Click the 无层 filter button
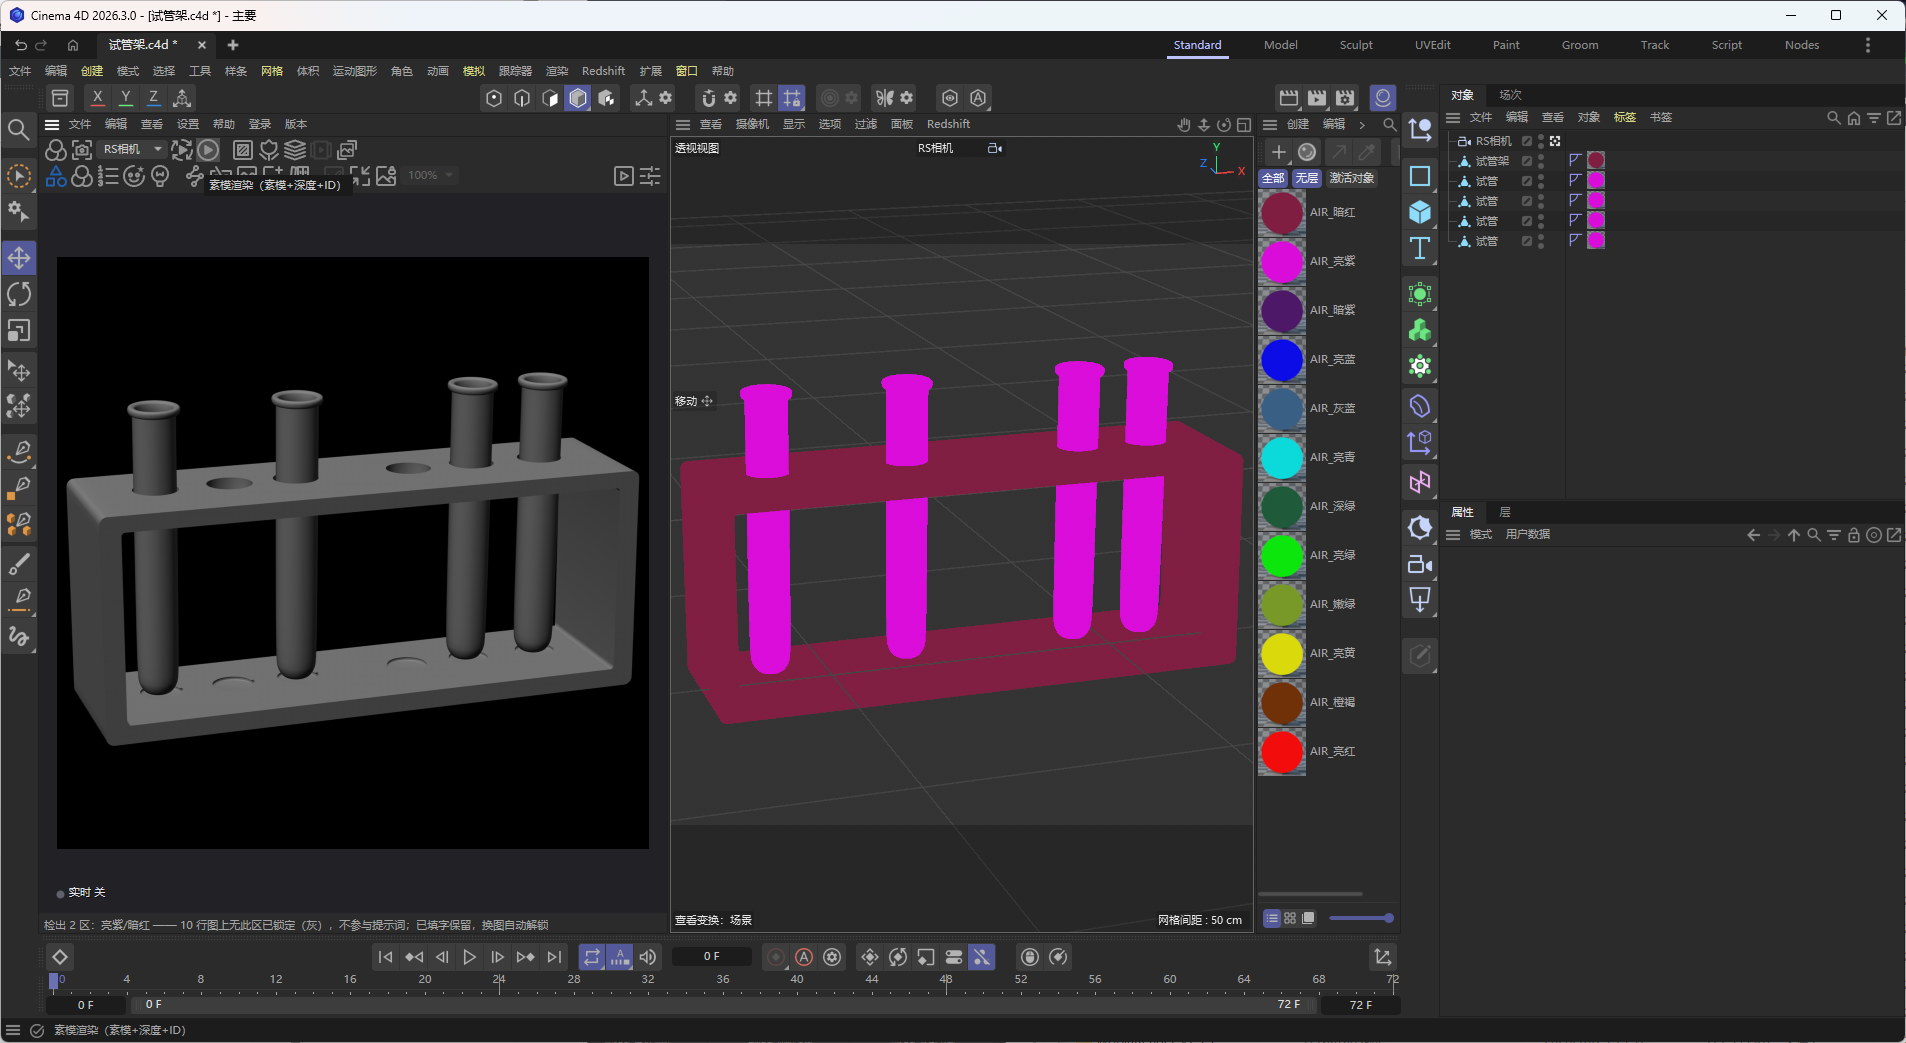Viewport: 1906px width, 1043px height. 1307,178
